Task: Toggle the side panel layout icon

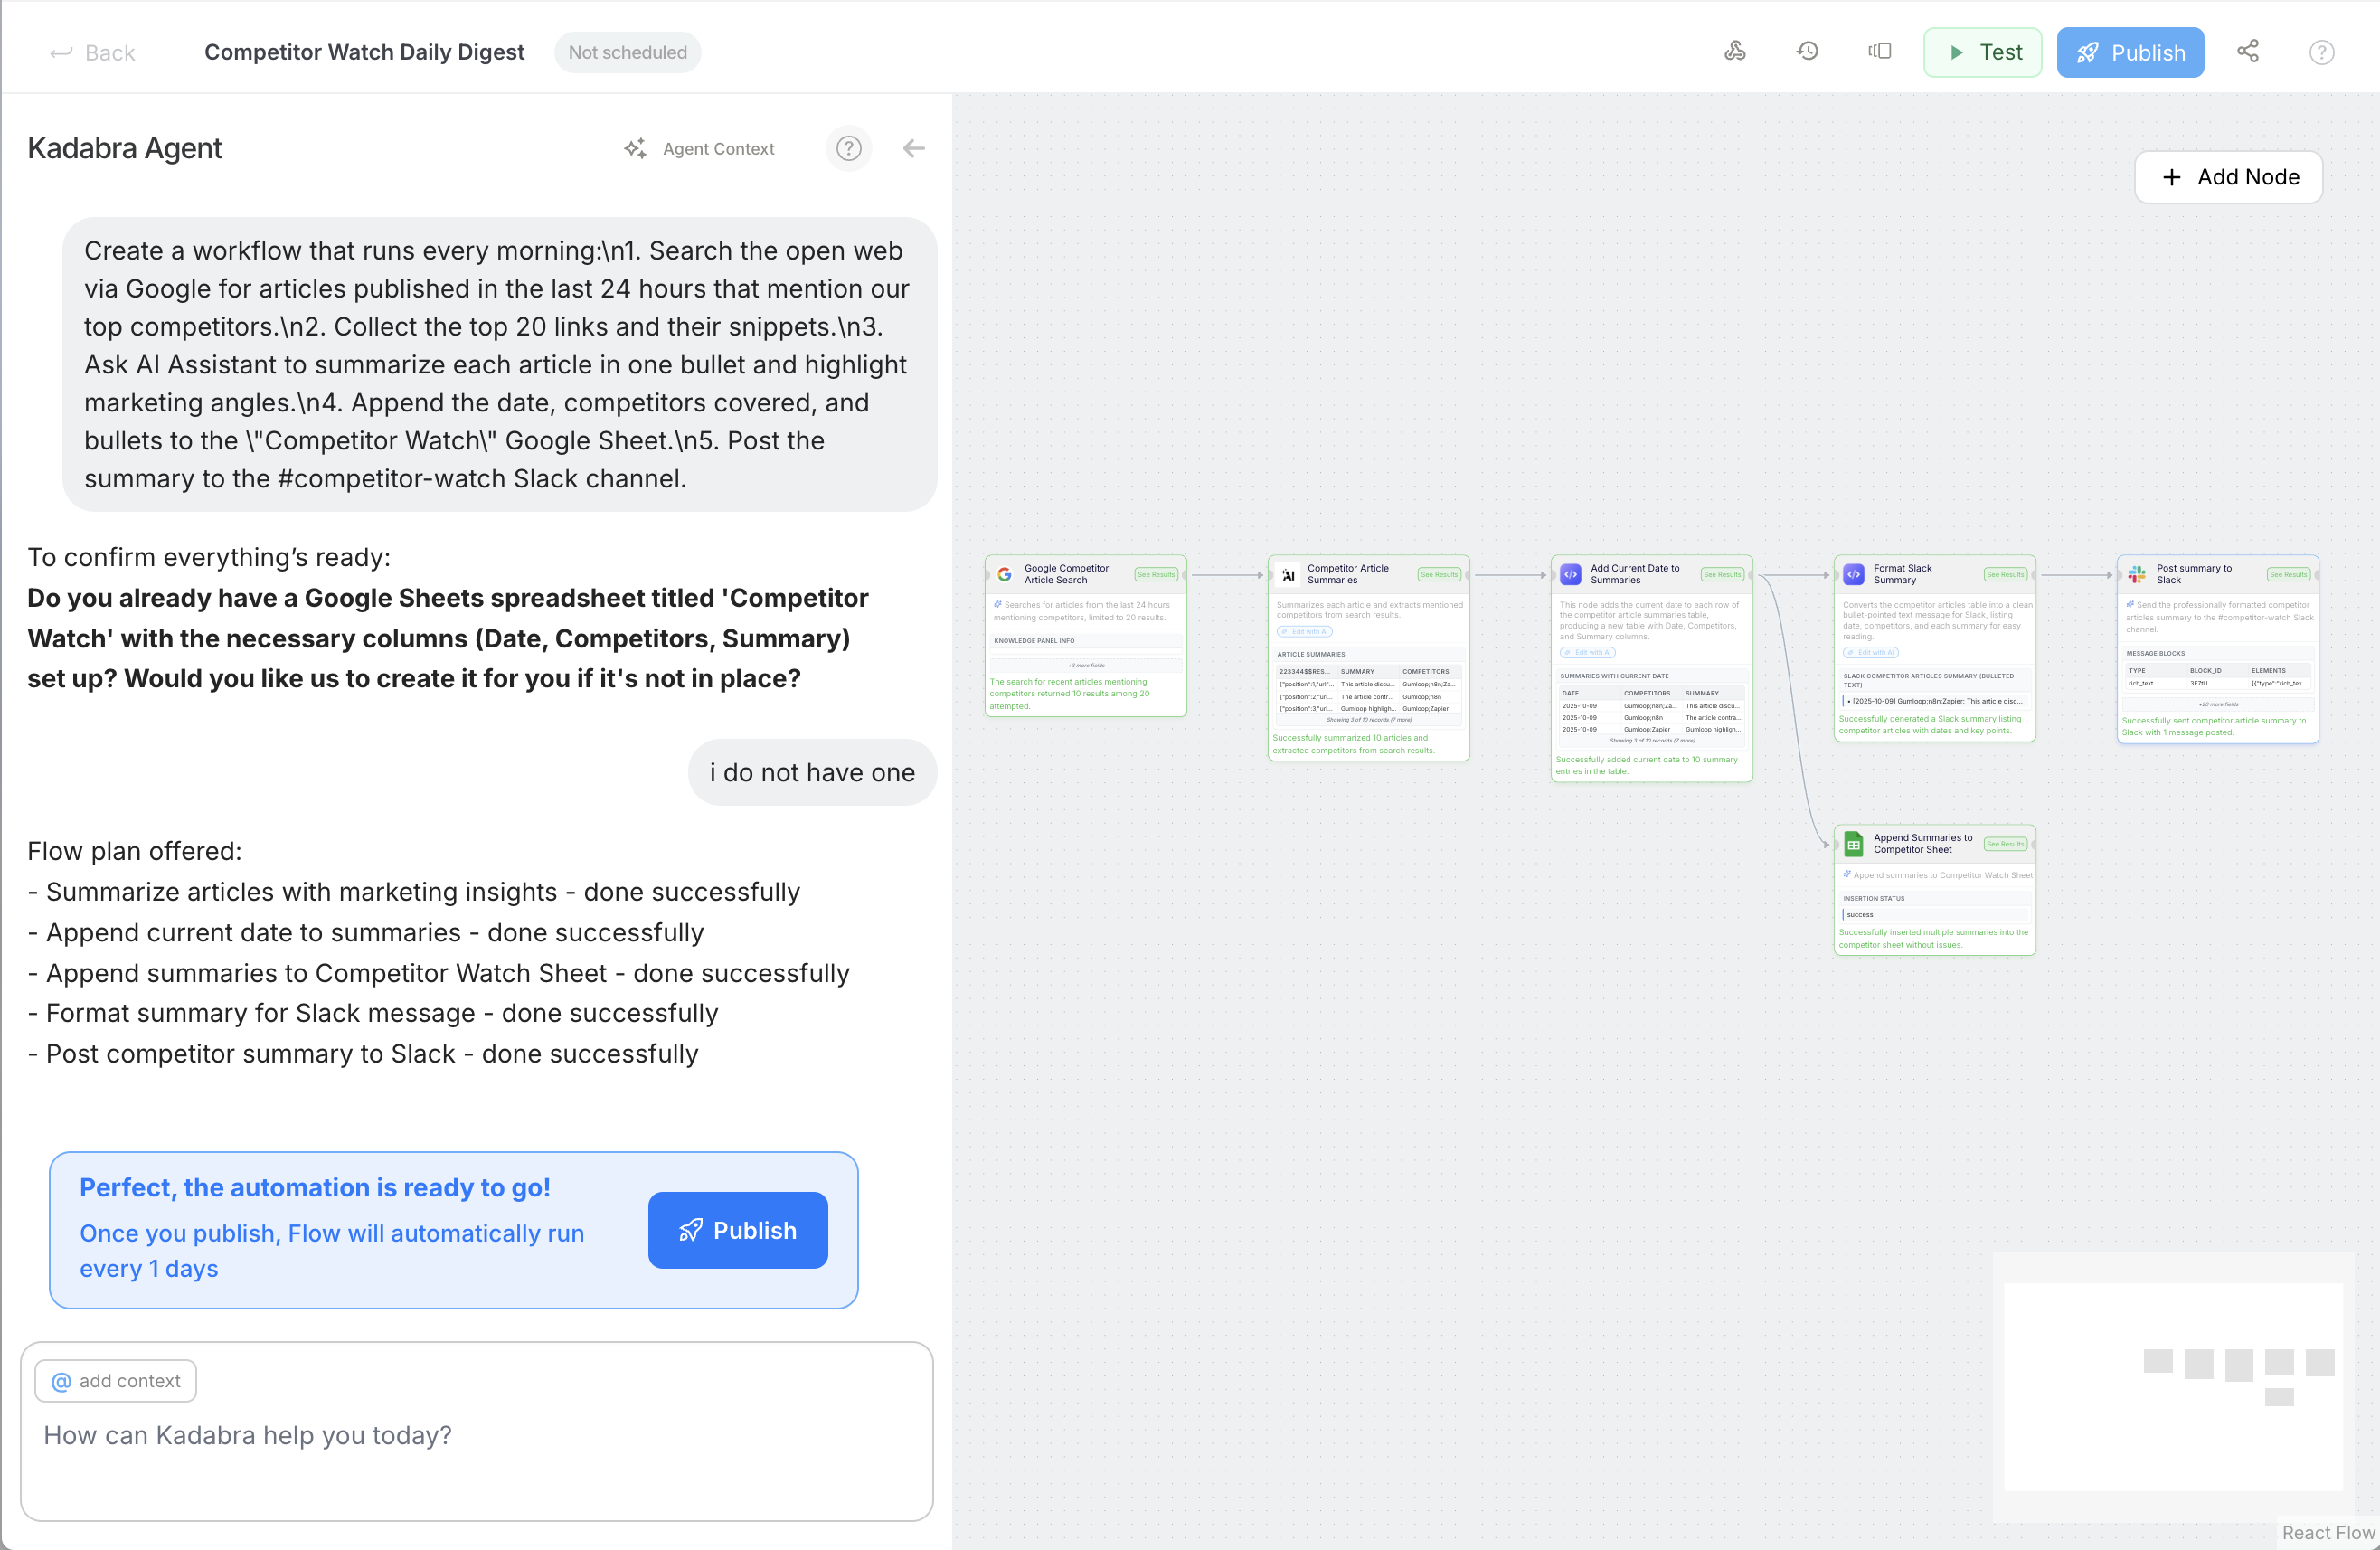Action: (x=1879, y=51)
